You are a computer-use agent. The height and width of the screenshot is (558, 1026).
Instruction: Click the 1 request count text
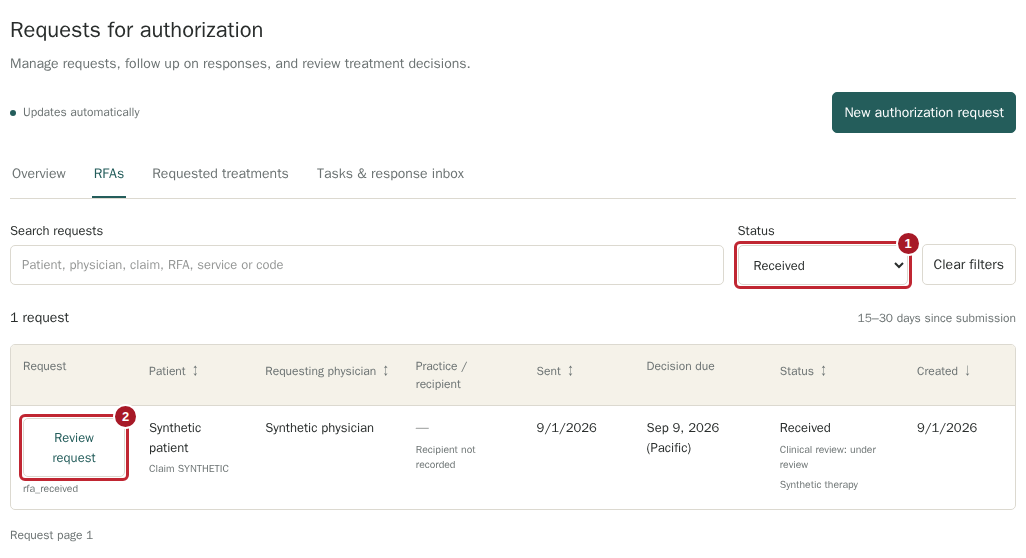click(x=39, y=317)
